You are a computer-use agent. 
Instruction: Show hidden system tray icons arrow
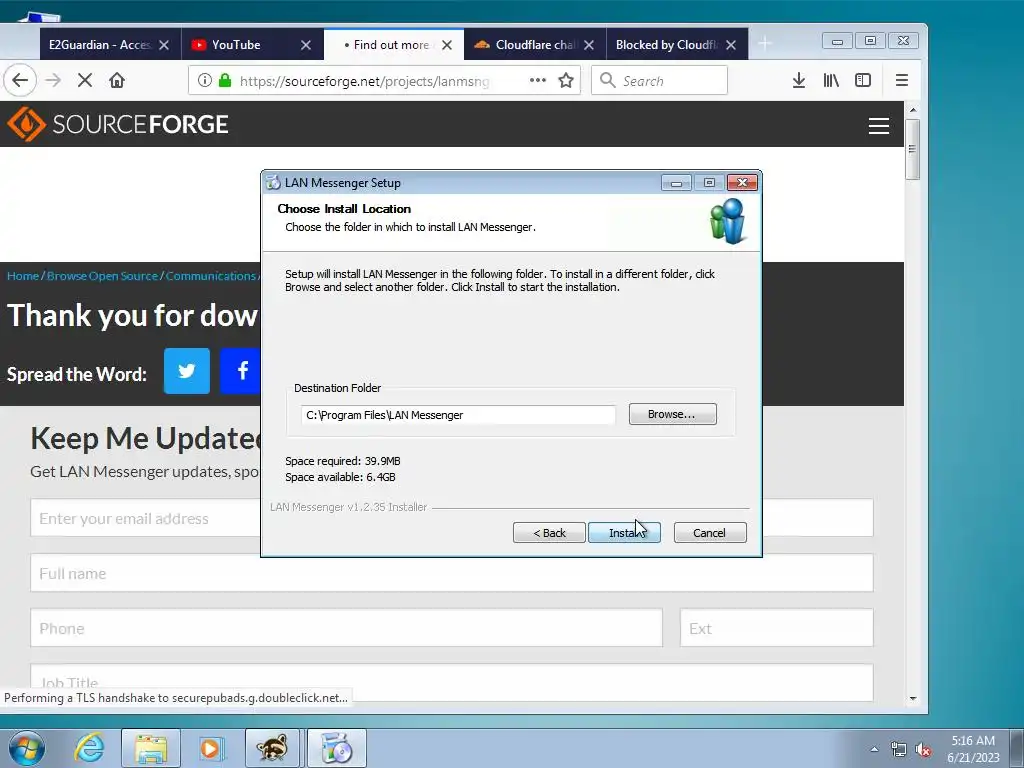874,749
